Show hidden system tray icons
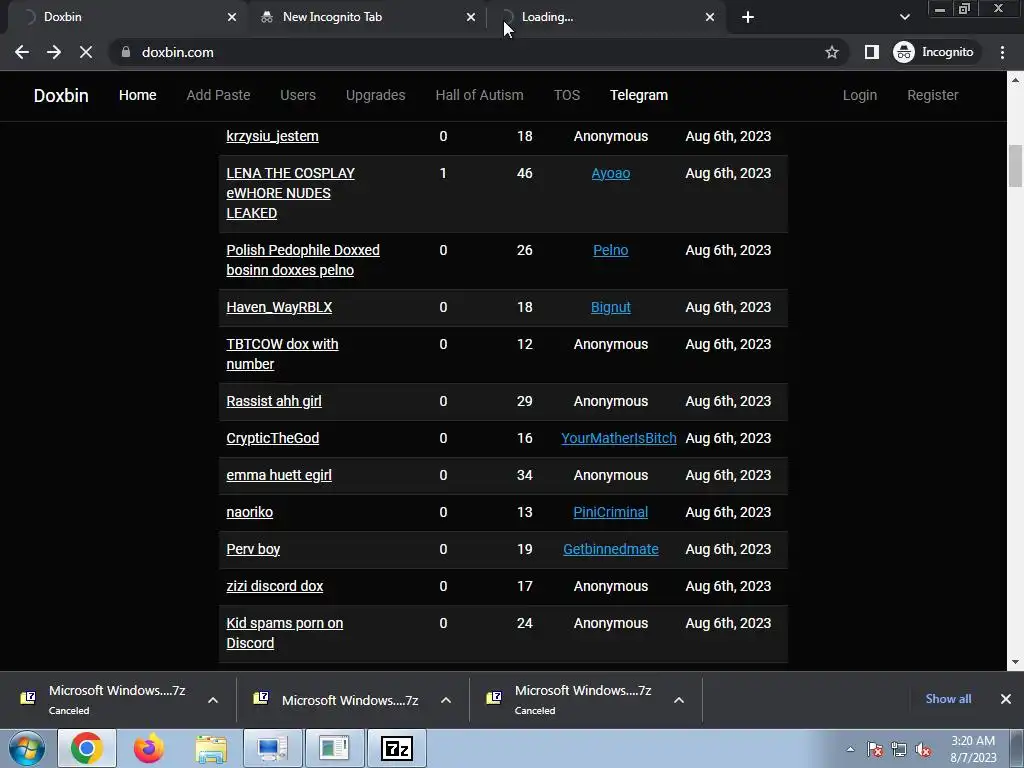 click(850, 749)
